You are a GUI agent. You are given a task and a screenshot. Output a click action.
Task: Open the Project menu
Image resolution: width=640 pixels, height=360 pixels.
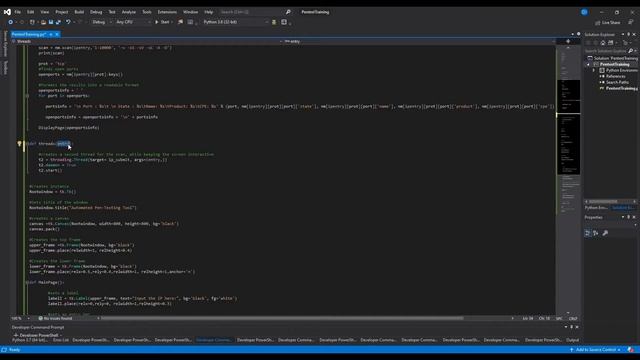(x=62, y=12)
